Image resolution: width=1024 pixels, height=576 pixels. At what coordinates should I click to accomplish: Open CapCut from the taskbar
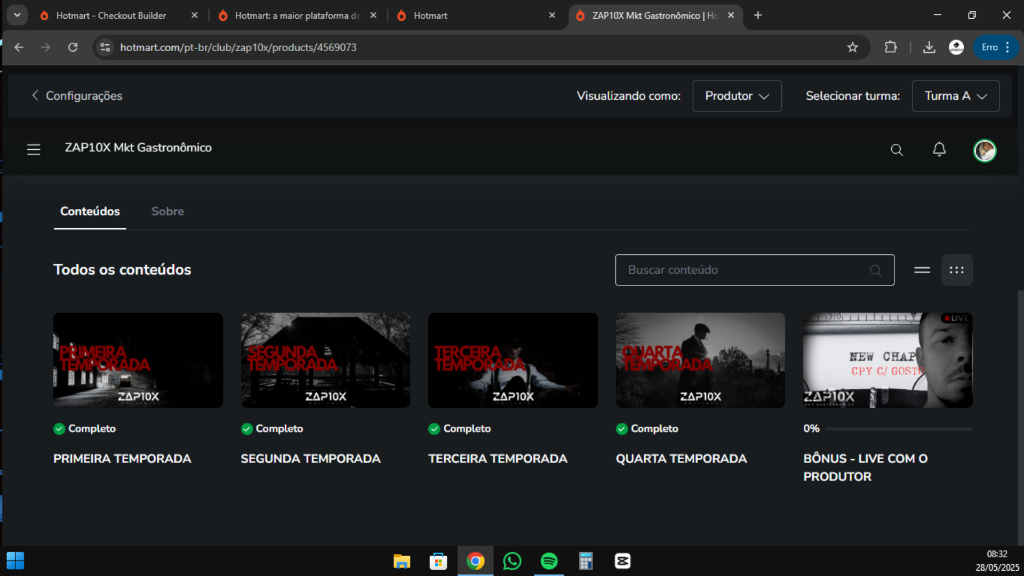point(622,561)
